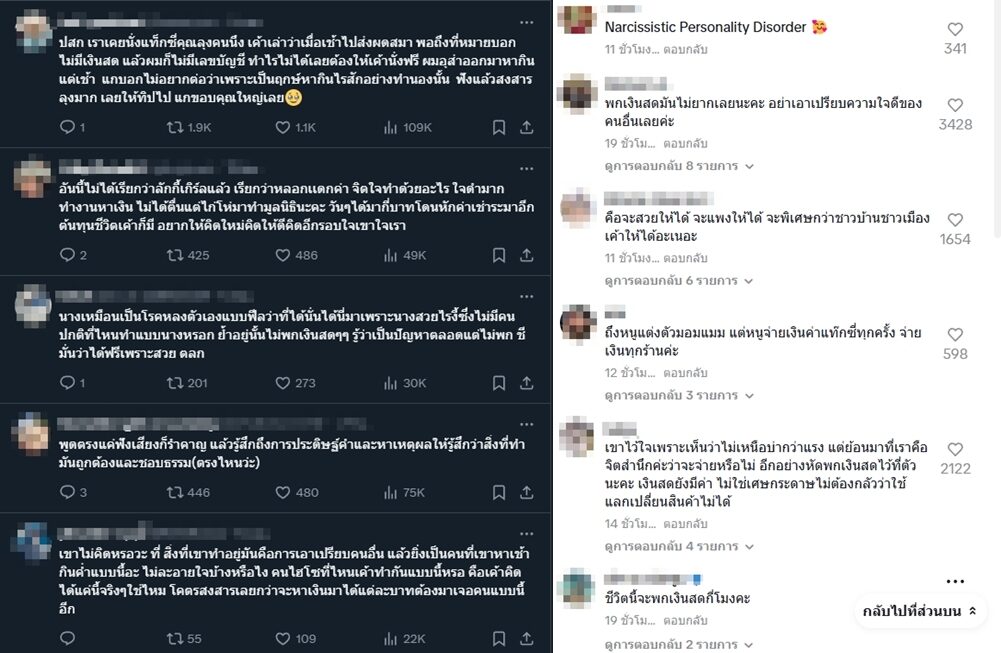Reply to the tweet with 425 retweets
This screenshot has height=653, width=1001.
[68, 255]
